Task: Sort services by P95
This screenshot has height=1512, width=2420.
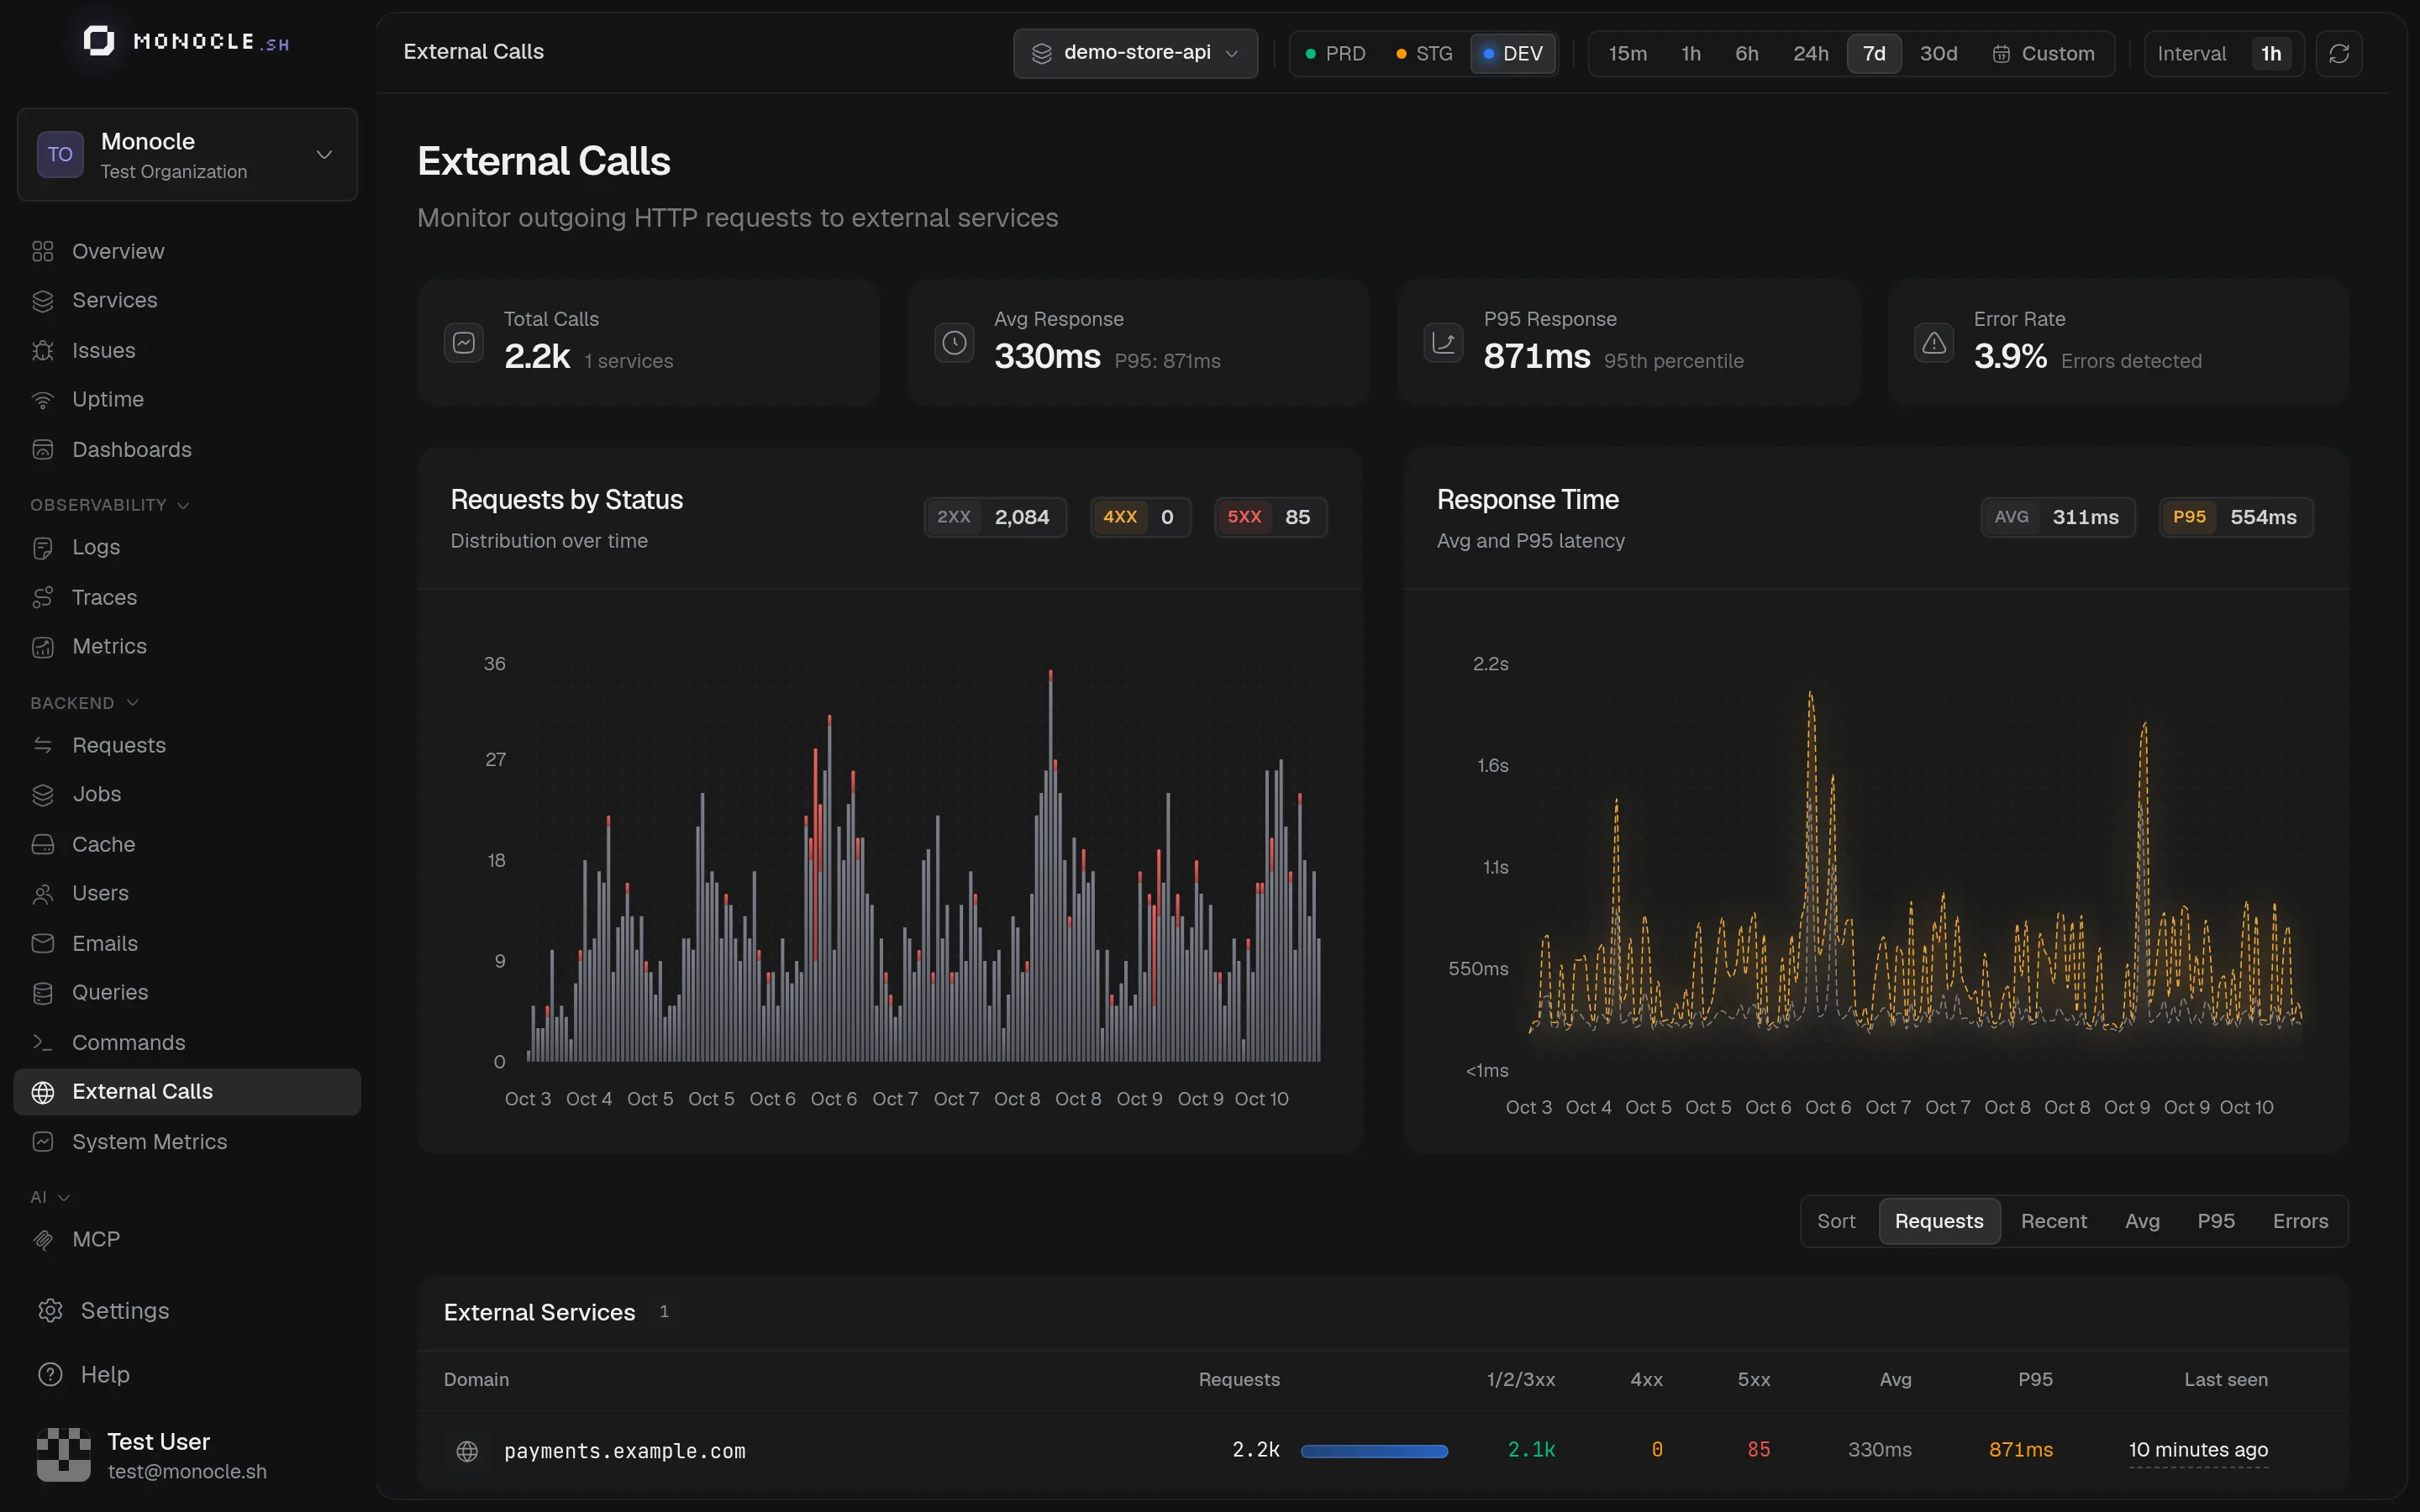Action: click(2215, 1221)
